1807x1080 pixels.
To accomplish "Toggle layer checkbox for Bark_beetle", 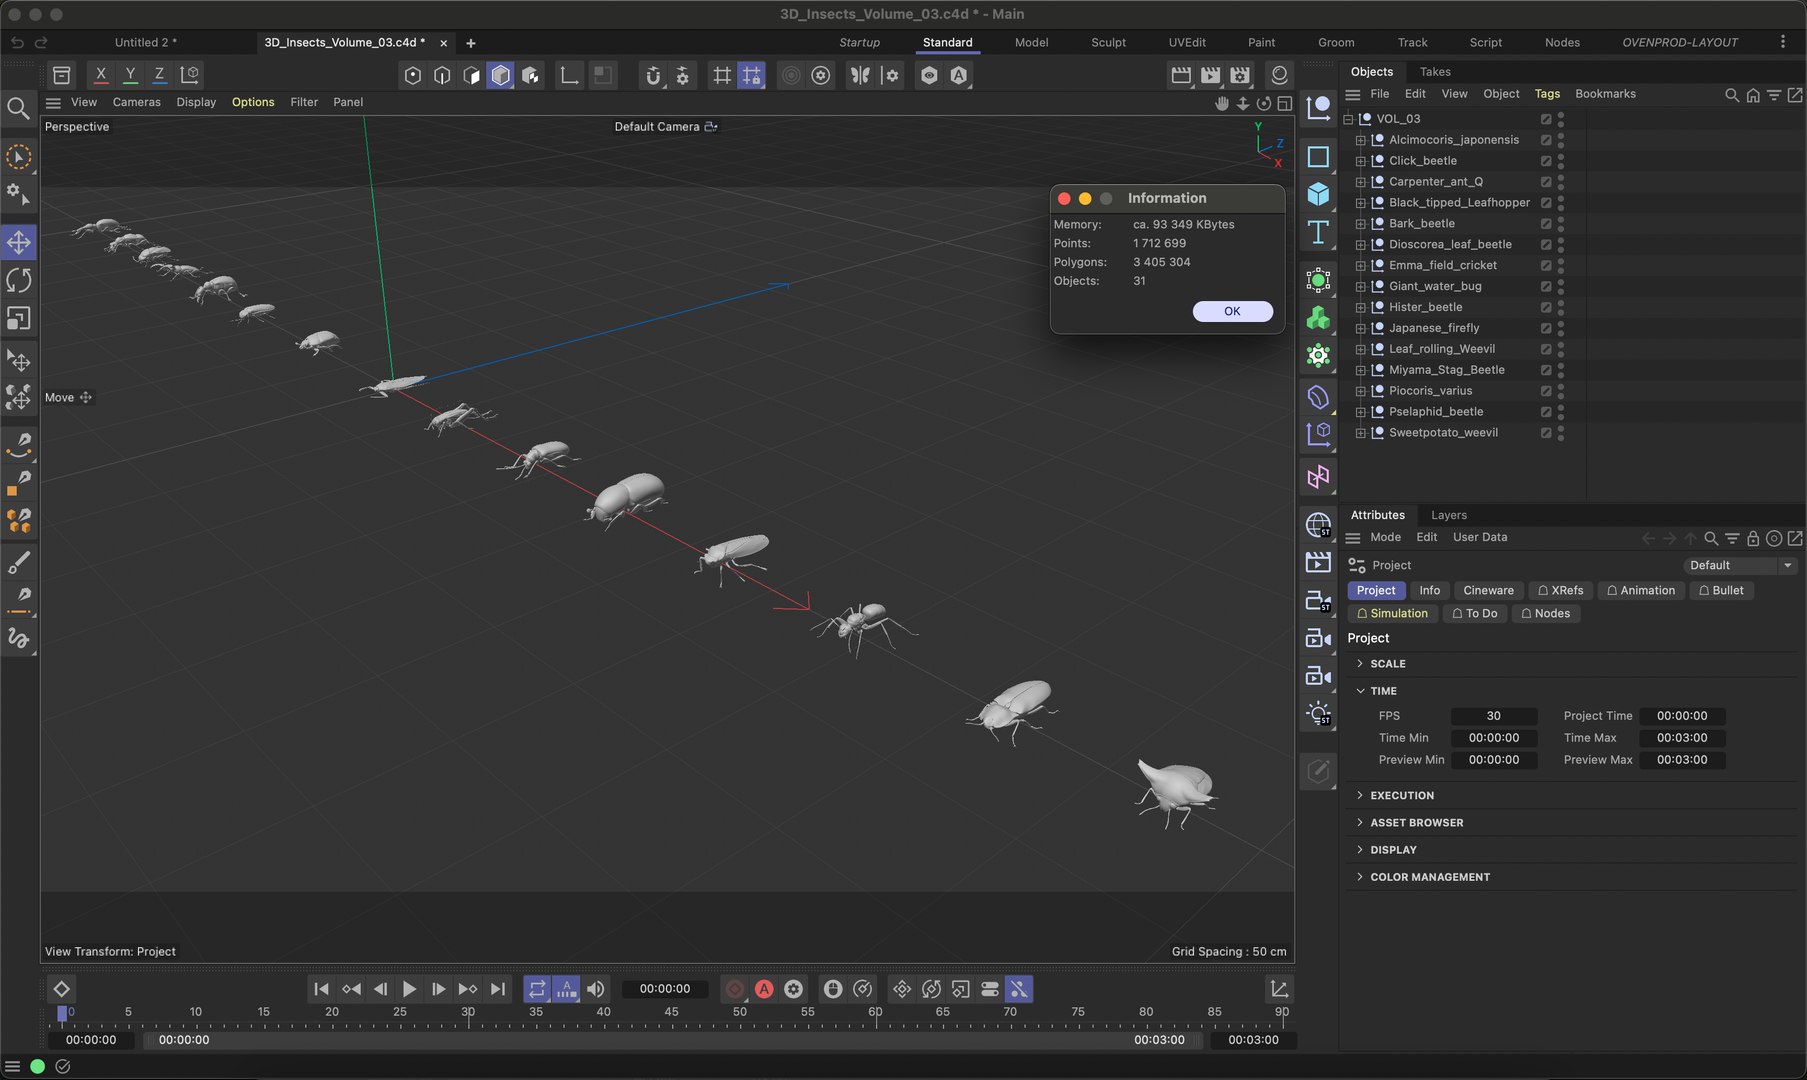I will pyautogui.click(x=1546, y=224).
